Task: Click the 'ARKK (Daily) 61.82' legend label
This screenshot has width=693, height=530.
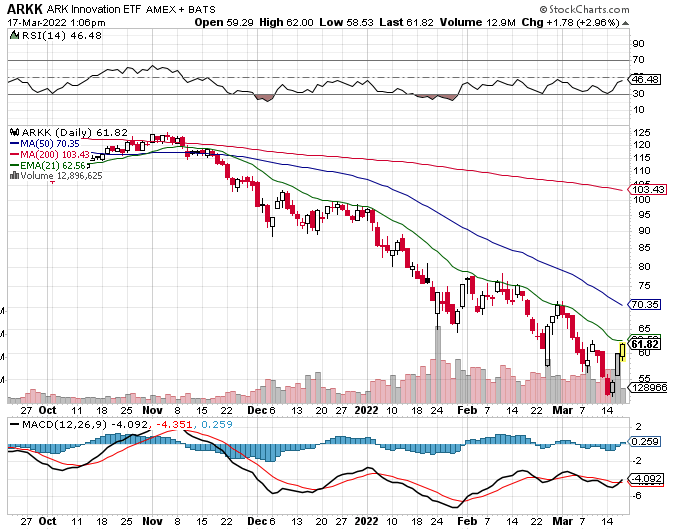Action: [75, 132]
